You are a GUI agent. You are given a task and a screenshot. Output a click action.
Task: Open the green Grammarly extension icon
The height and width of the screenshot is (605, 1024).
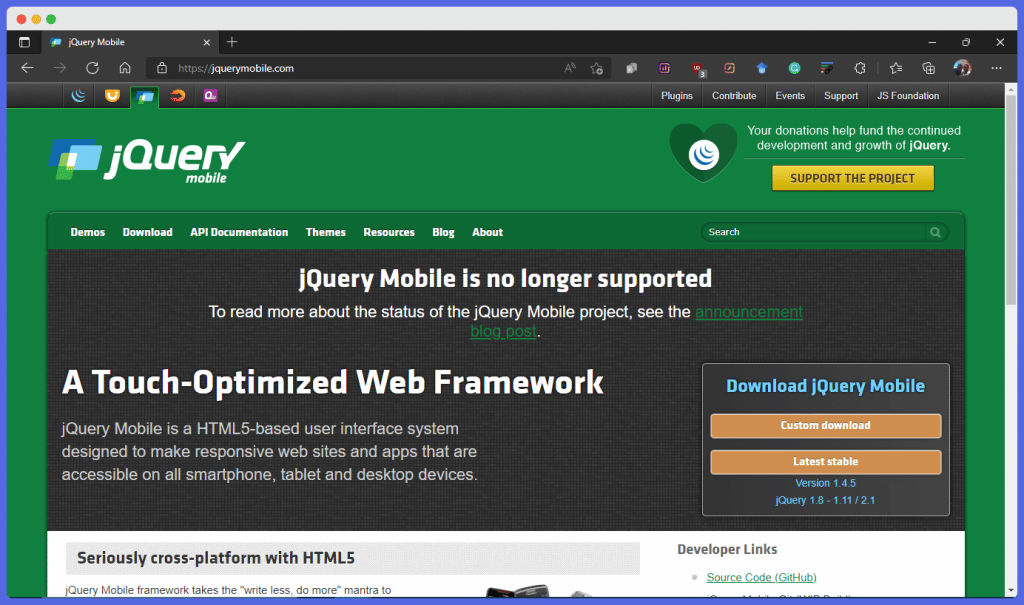[794, 68]
